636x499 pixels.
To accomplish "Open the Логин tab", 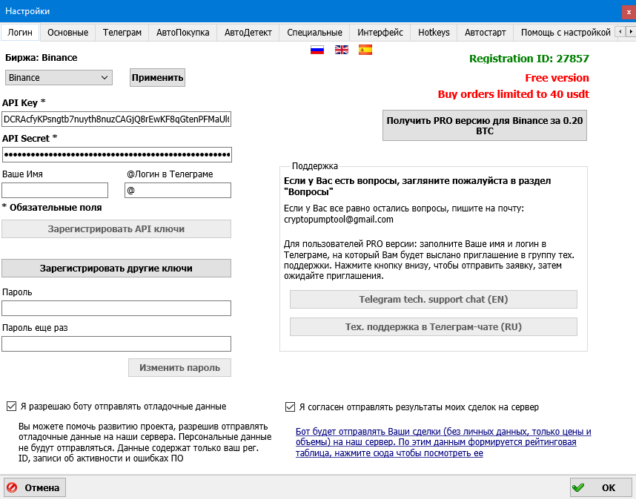I will click(x=20, y=32).
